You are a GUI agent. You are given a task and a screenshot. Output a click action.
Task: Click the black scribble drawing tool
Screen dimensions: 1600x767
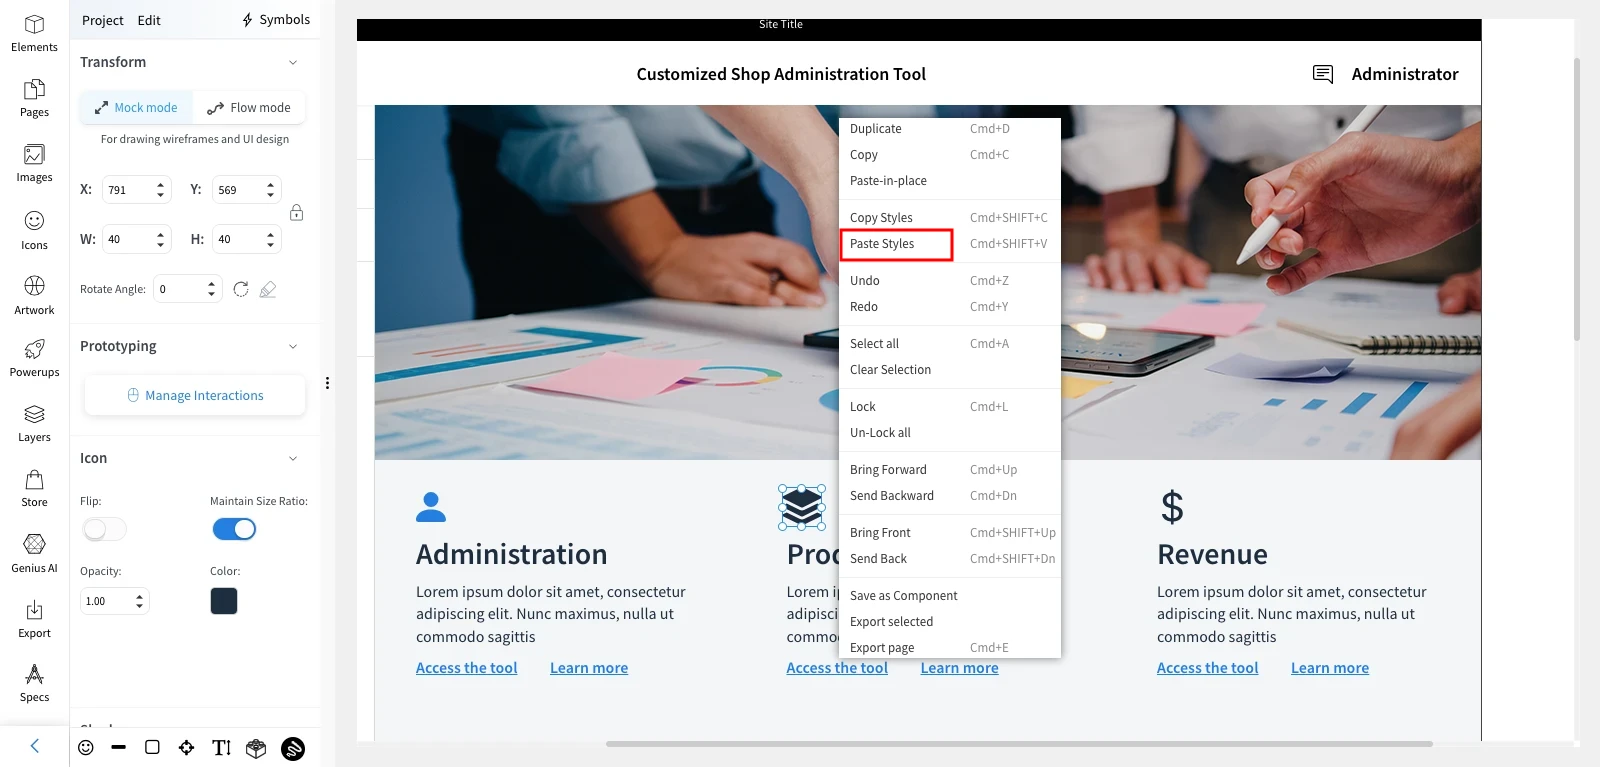pos(293,748)
